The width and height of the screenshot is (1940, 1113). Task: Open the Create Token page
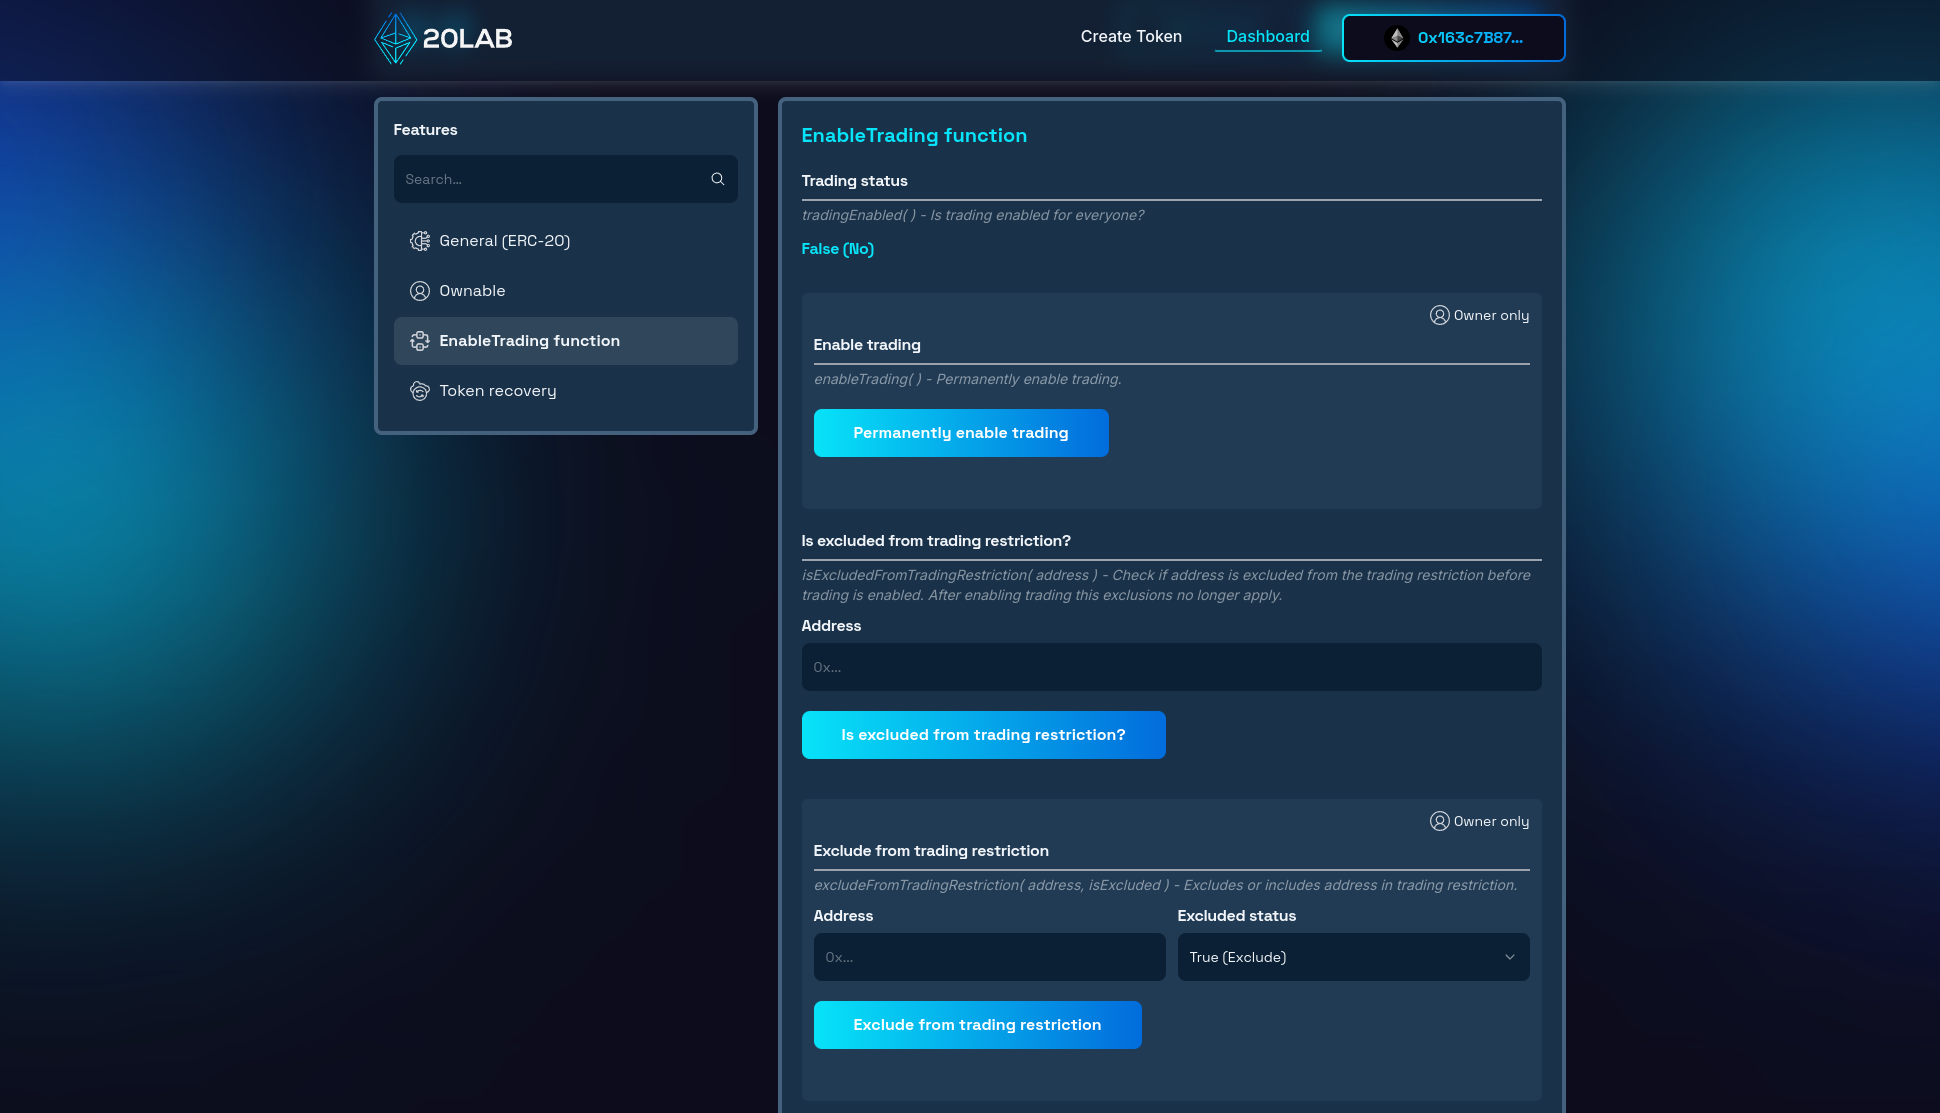click(x=1131, y=36)
